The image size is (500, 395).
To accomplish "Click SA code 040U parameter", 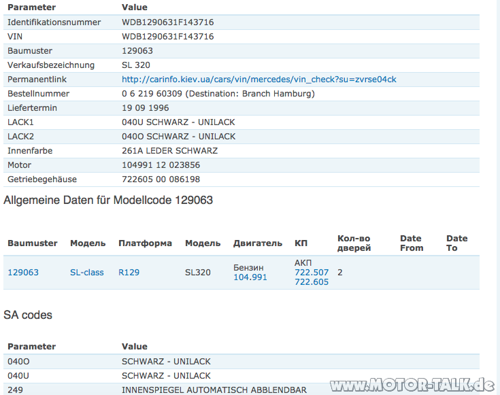I will (x=18, y=376).
